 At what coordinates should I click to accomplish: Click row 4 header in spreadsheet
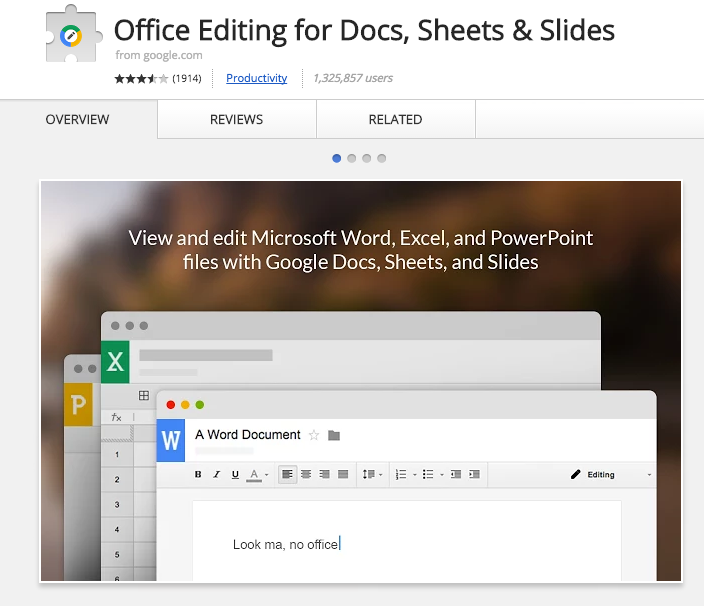pyautogui.click(x=117, y=530)
